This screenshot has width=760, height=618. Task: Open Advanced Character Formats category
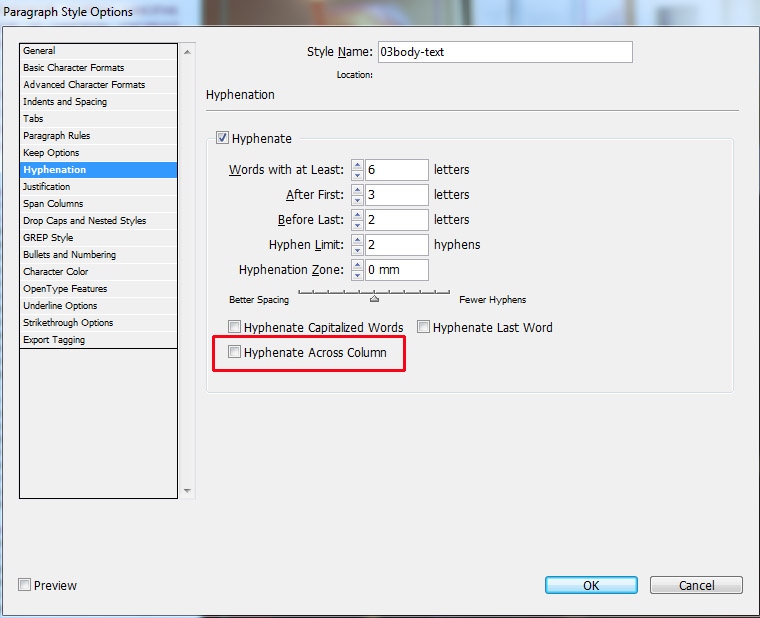point(98,85)
